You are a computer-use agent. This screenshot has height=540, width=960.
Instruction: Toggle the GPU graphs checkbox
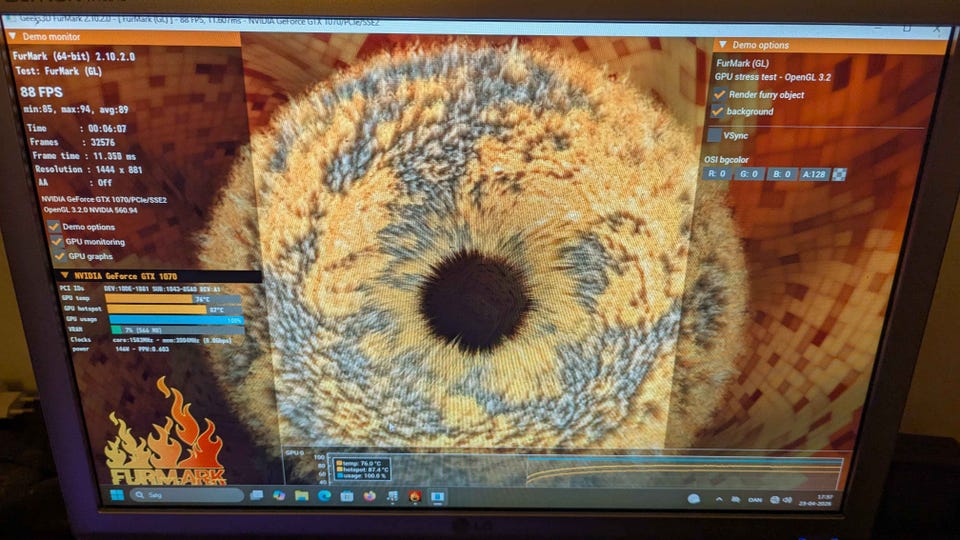60,256
